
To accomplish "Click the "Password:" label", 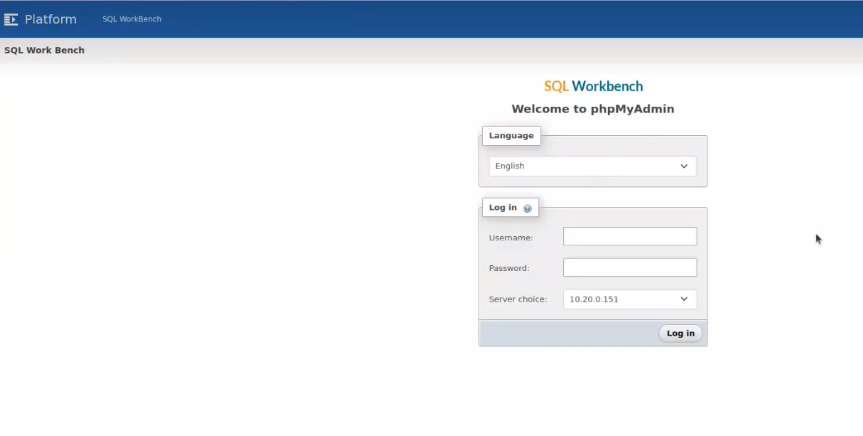I will [x=509, y=268].
